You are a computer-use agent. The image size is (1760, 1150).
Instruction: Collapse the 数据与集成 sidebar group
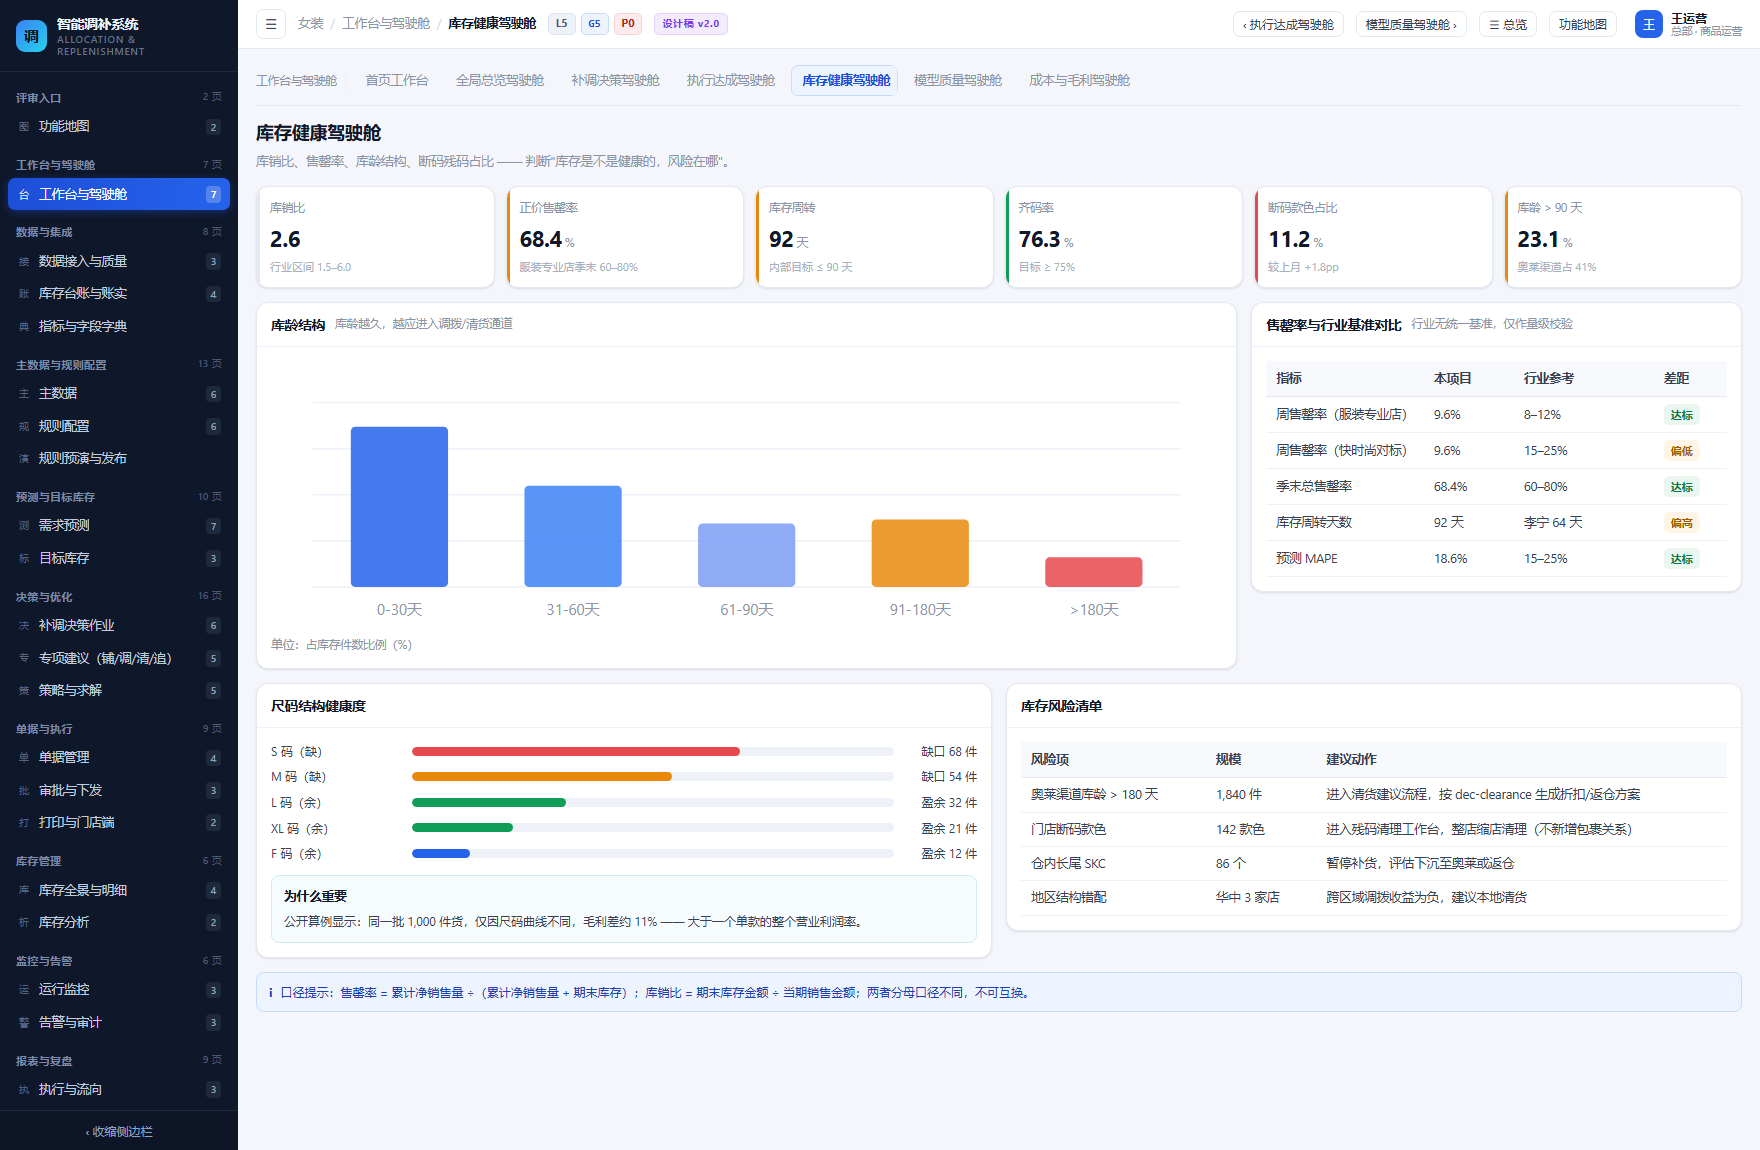tap(119, 232)
